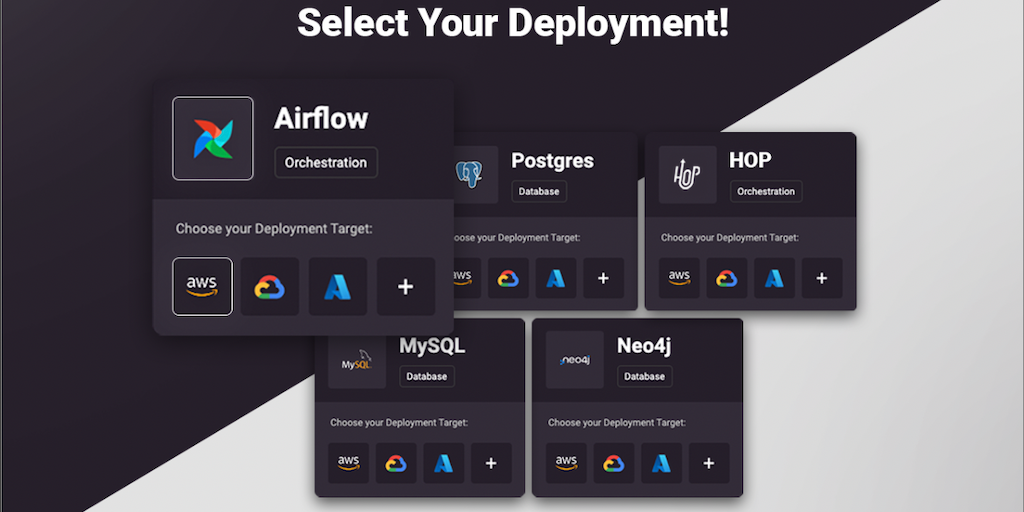Click Airflow's Choose your Deployment Target label

pyautogui.click(x=274, y=229)
